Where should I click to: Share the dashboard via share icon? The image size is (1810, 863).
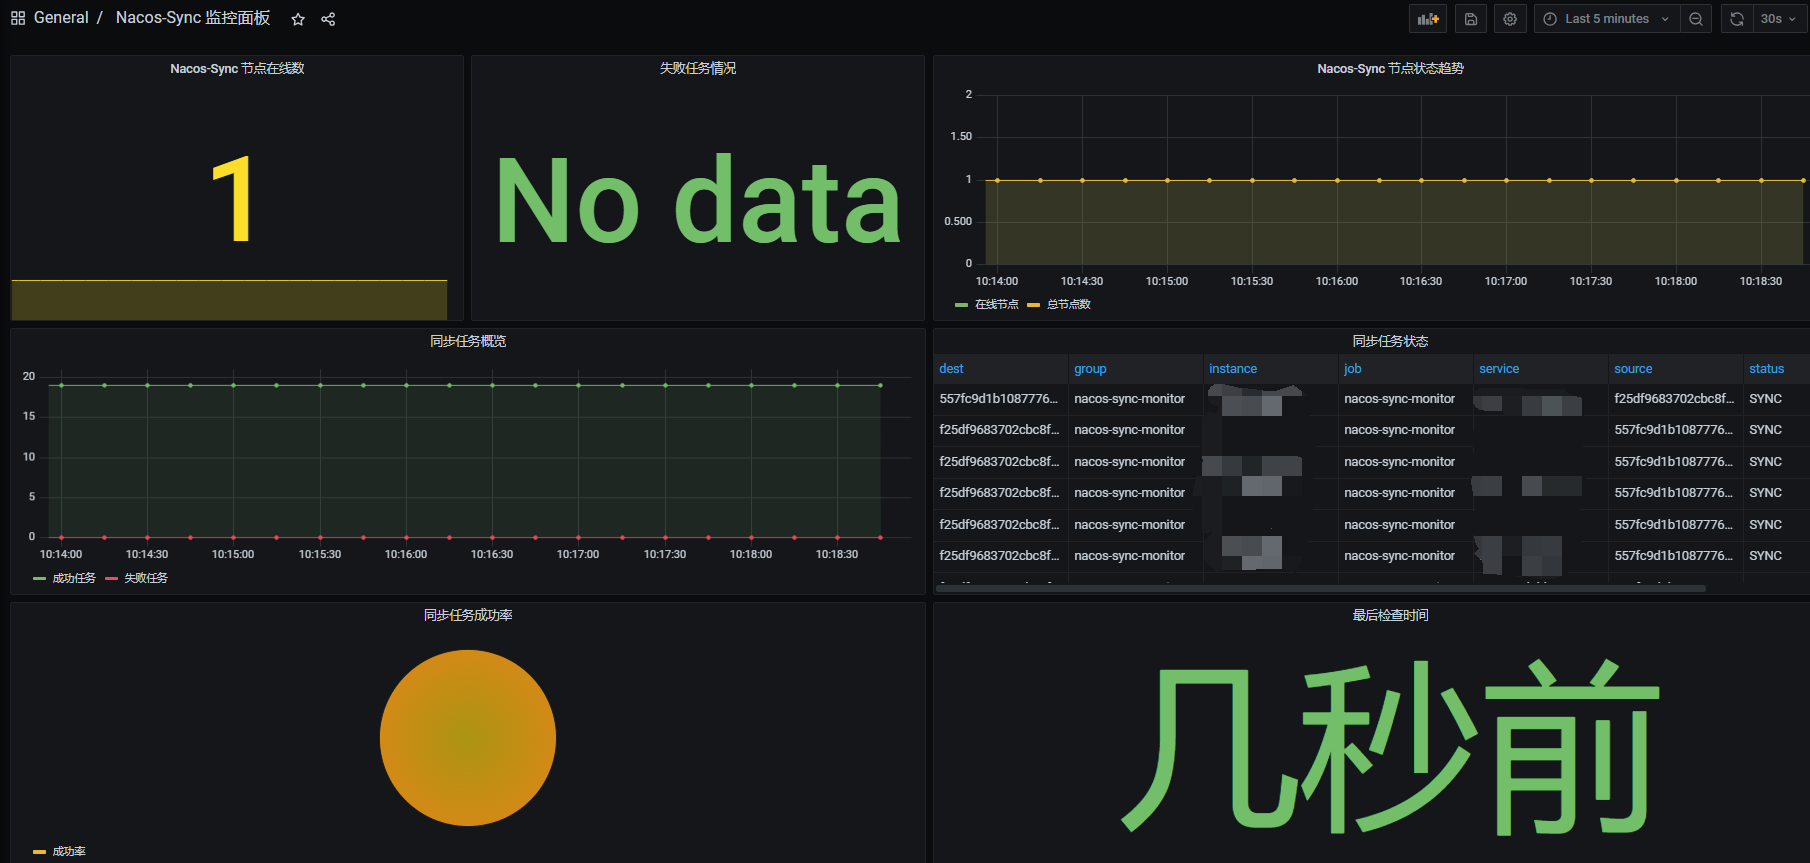(x=328, y=19)
